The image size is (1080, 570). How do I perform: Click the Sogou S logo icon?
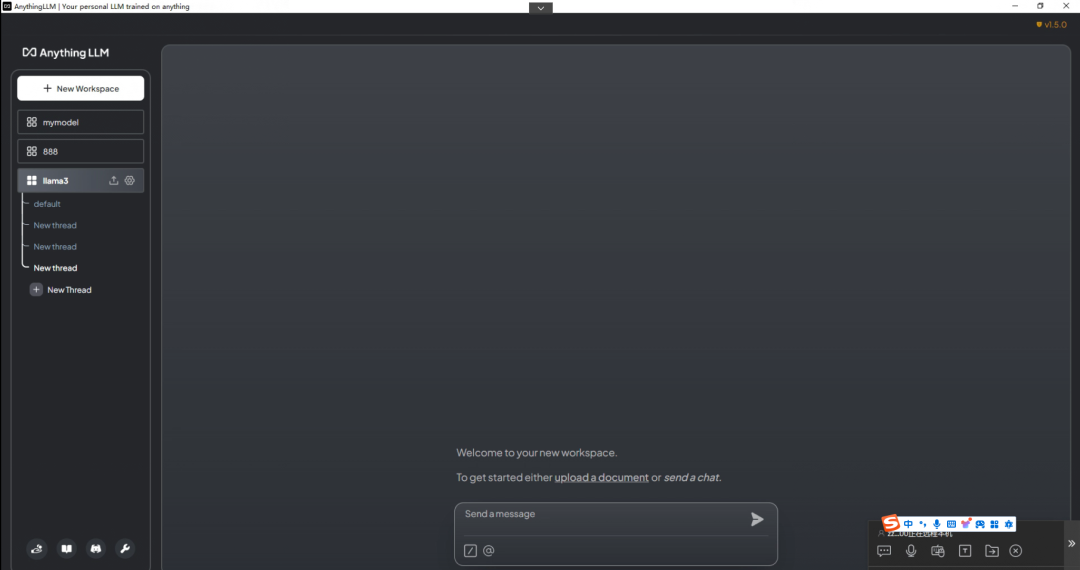point(891,523)
